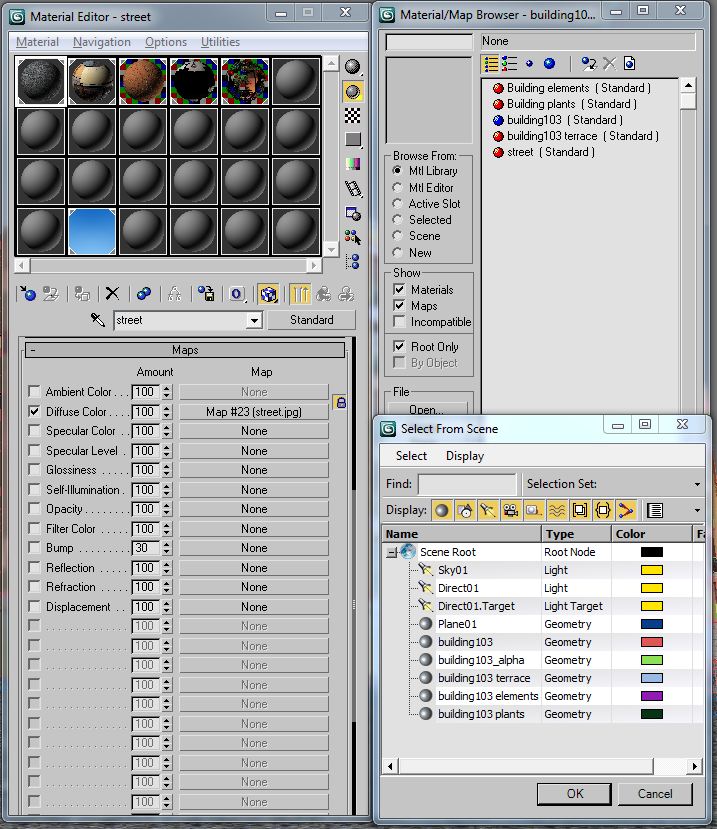Uncheck the Root Only checkbox
Viewport: 717px width, 829px height.
point(399,346)
